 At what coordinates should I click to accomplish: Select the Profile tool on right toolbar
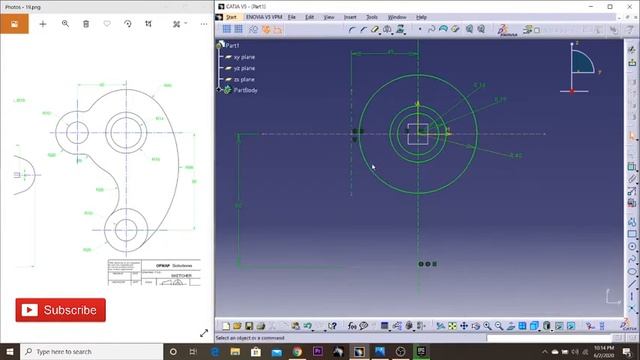(632, 222)
